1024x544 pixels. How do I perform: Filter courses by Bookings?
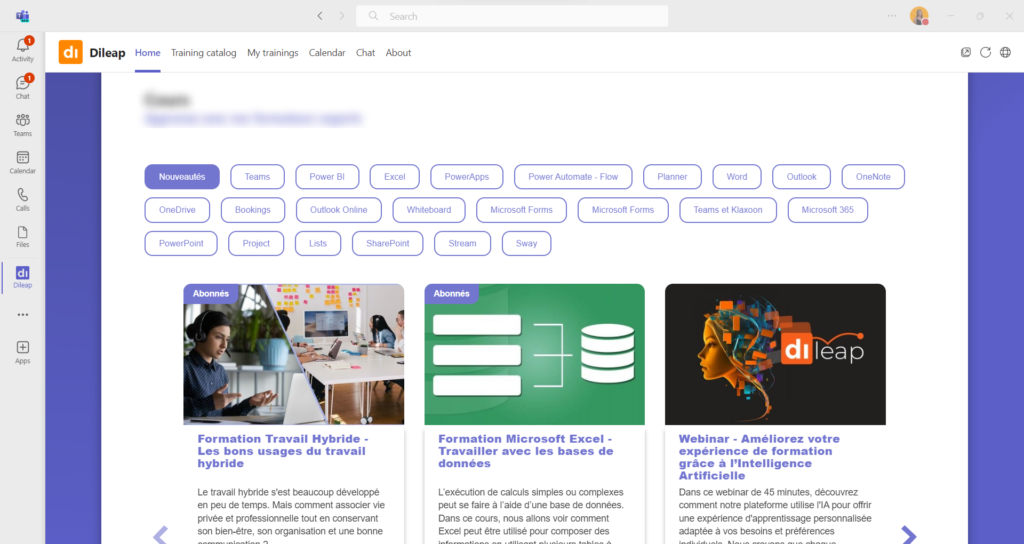(253, 210)
